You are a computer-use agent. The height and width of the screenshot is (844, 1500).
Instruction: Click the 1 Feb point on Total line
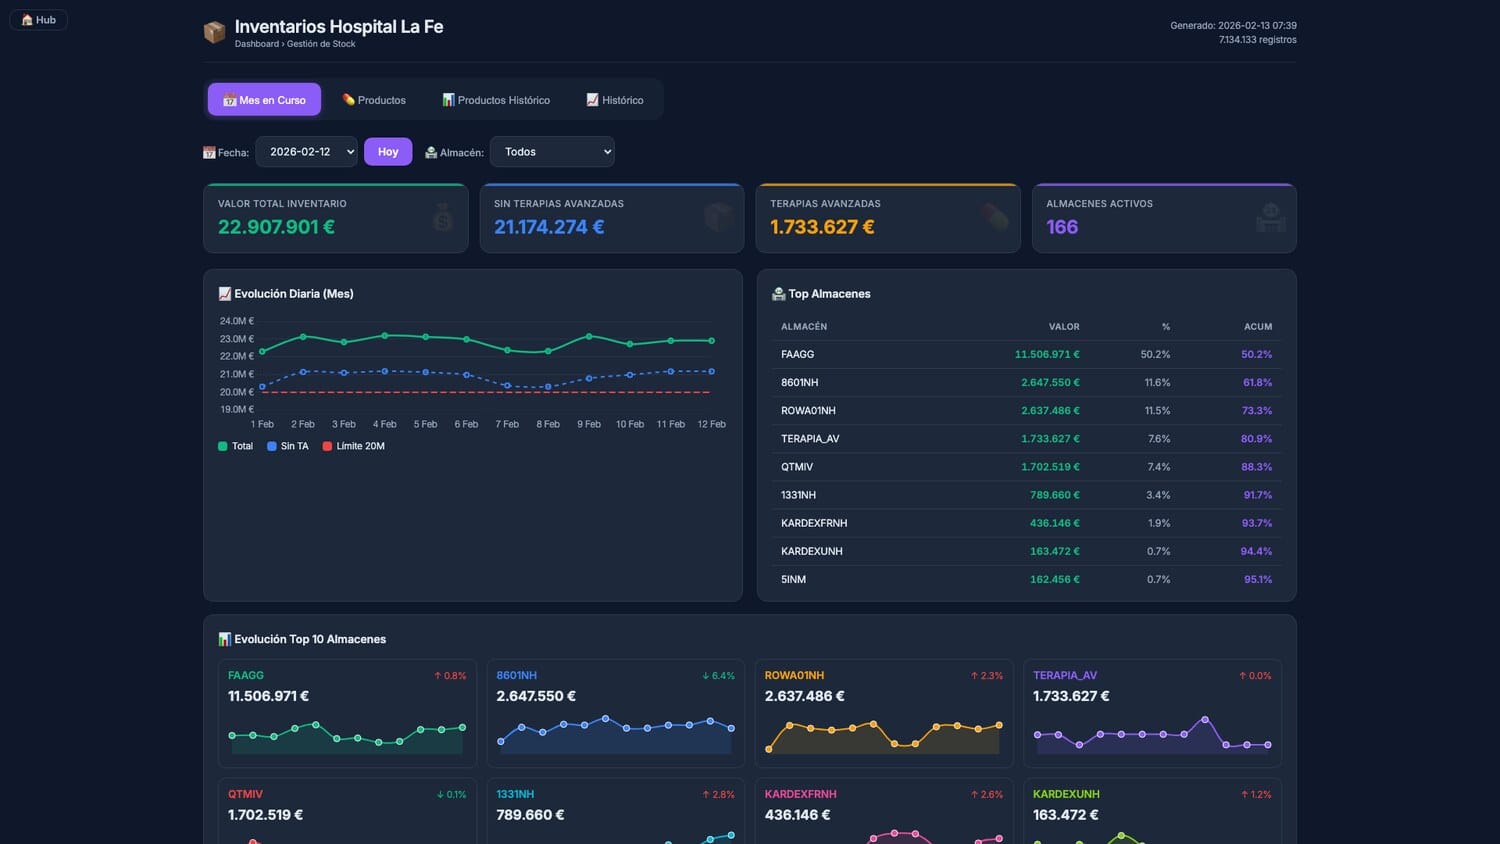262,351
